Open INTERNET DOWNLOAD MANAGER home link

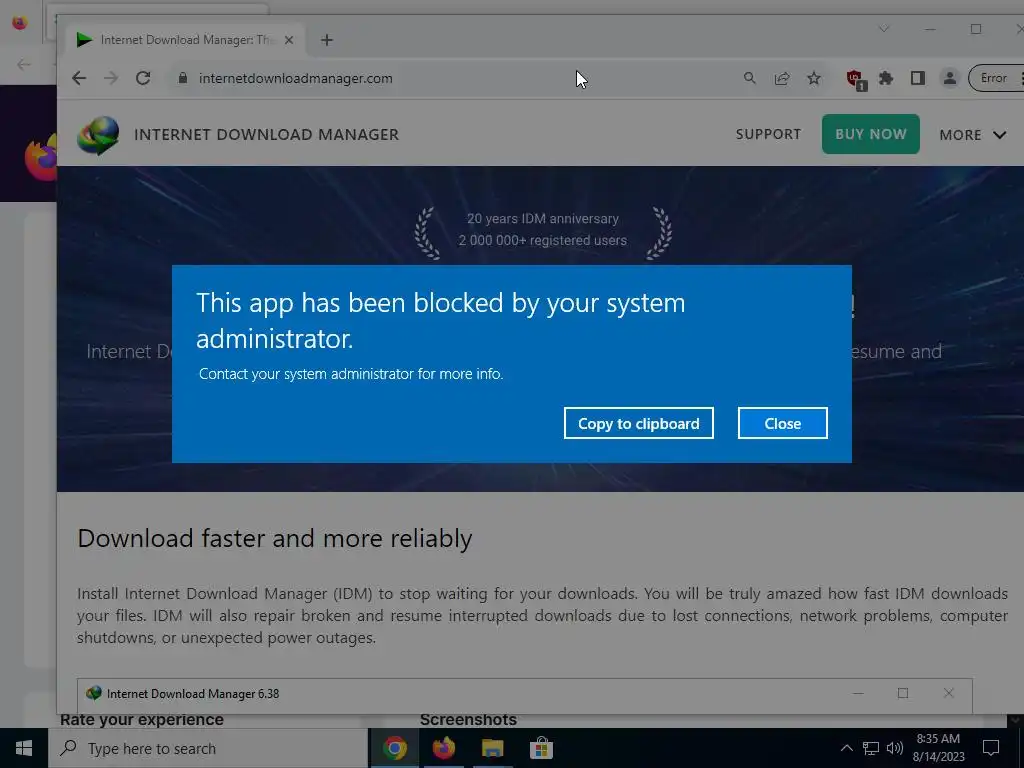[x=266, y=135]
